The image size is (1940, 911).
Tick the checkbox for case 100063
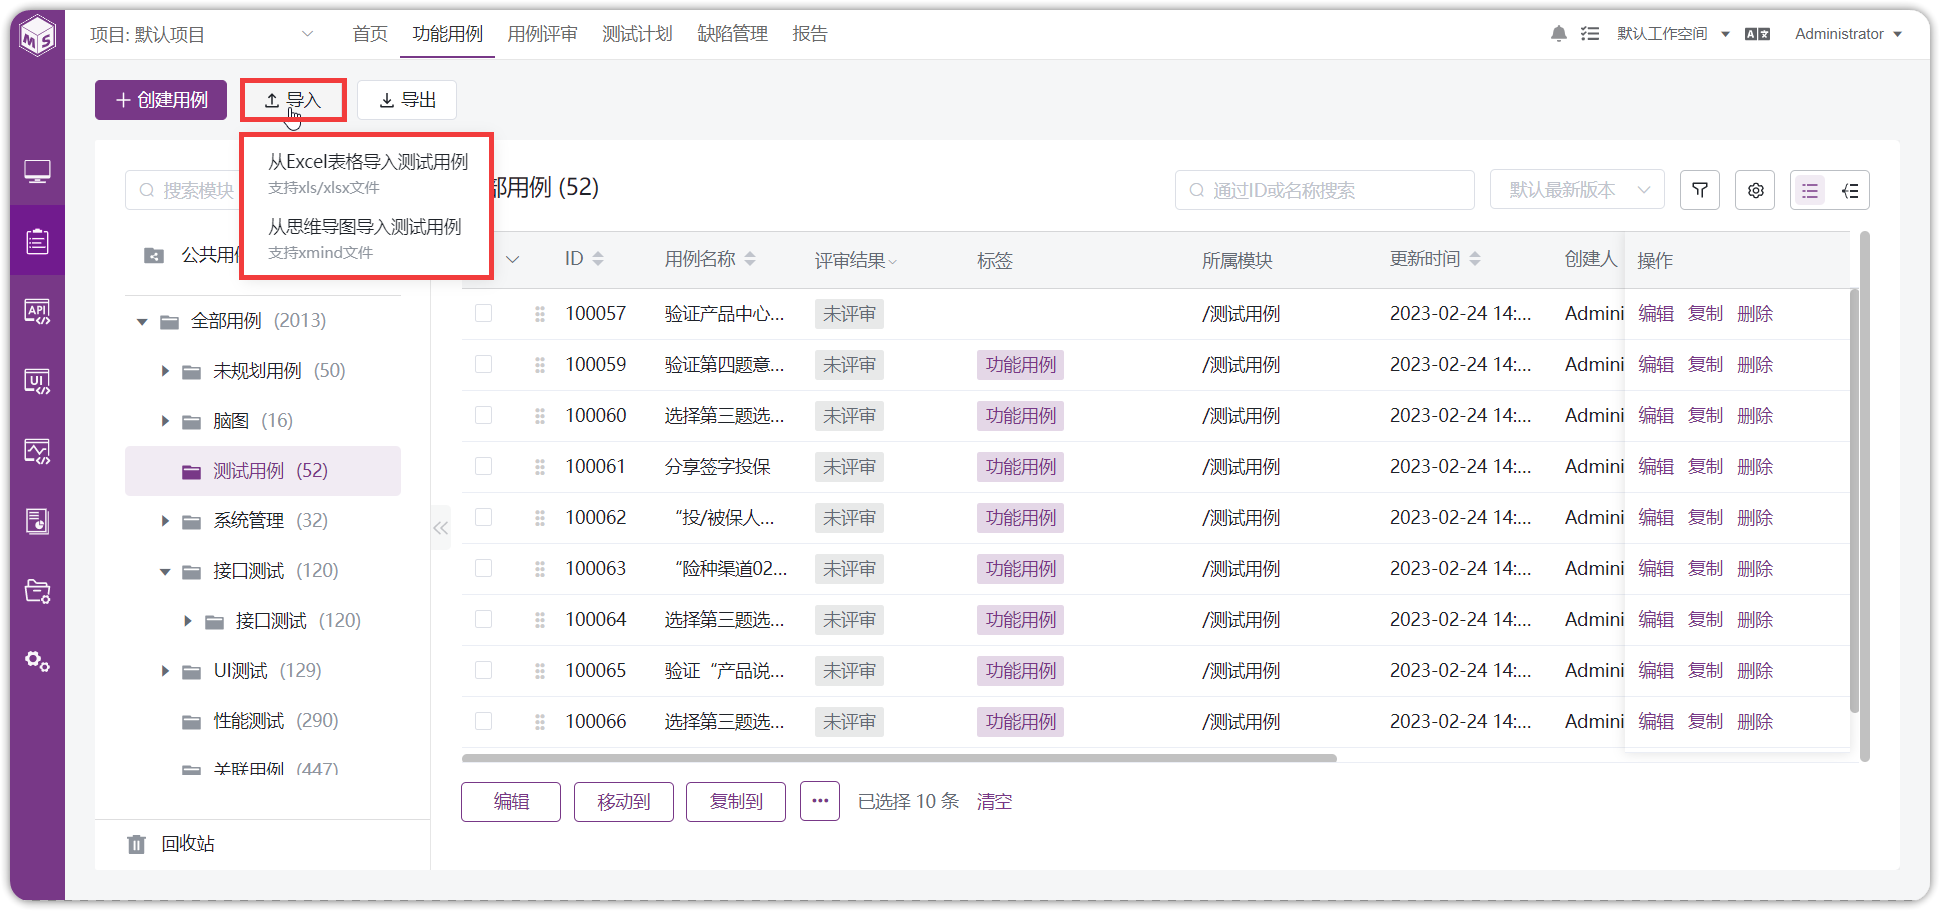484,568
